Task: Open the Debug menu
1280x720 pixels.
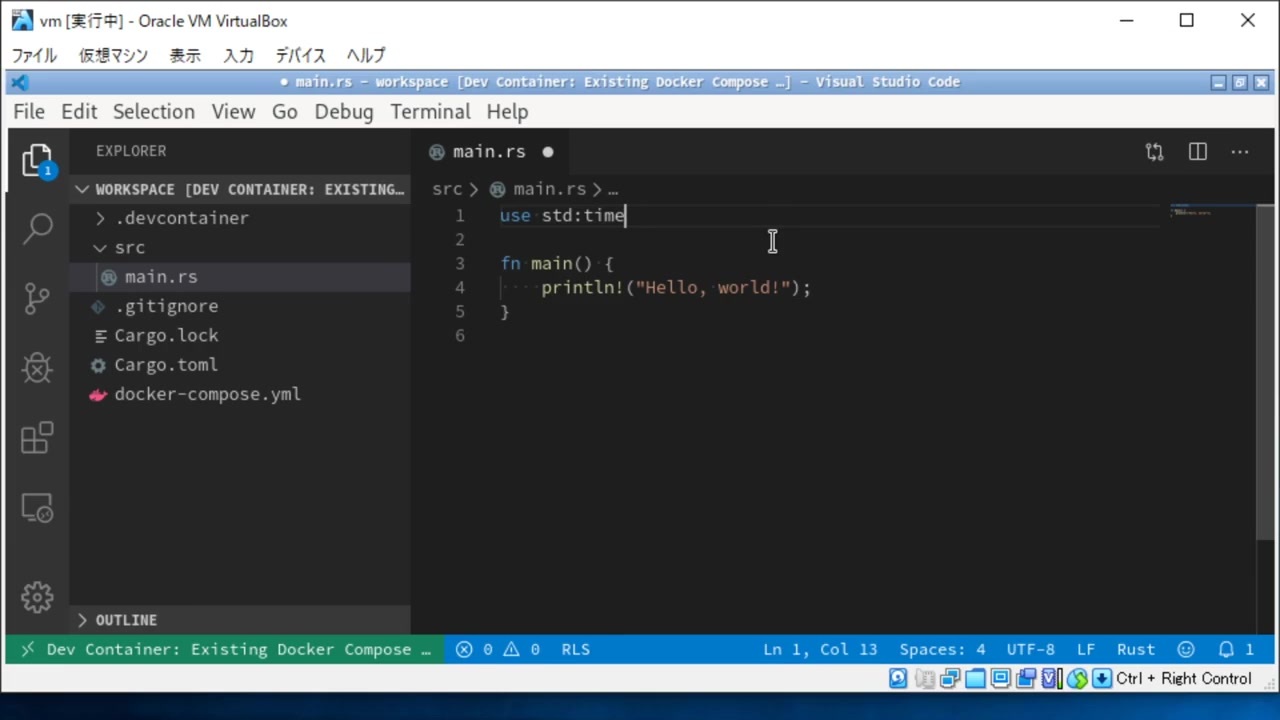Action: pos(344,112)
